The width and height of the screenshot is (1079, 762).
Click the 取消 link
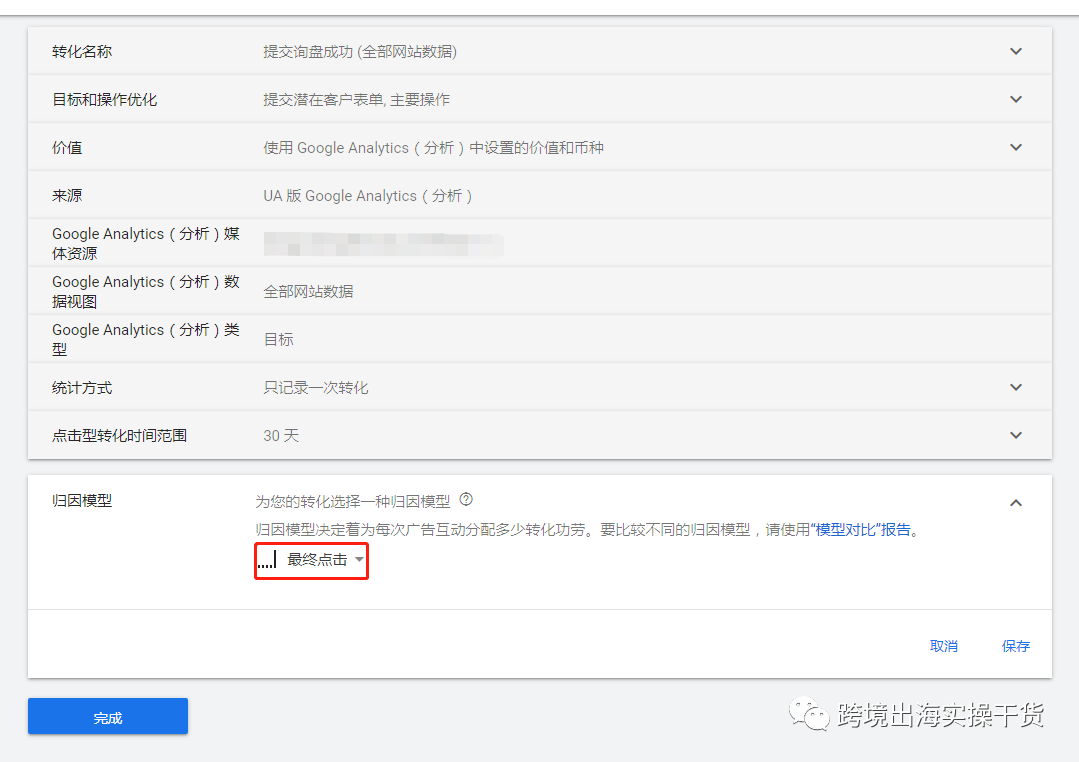coord(944,646)
